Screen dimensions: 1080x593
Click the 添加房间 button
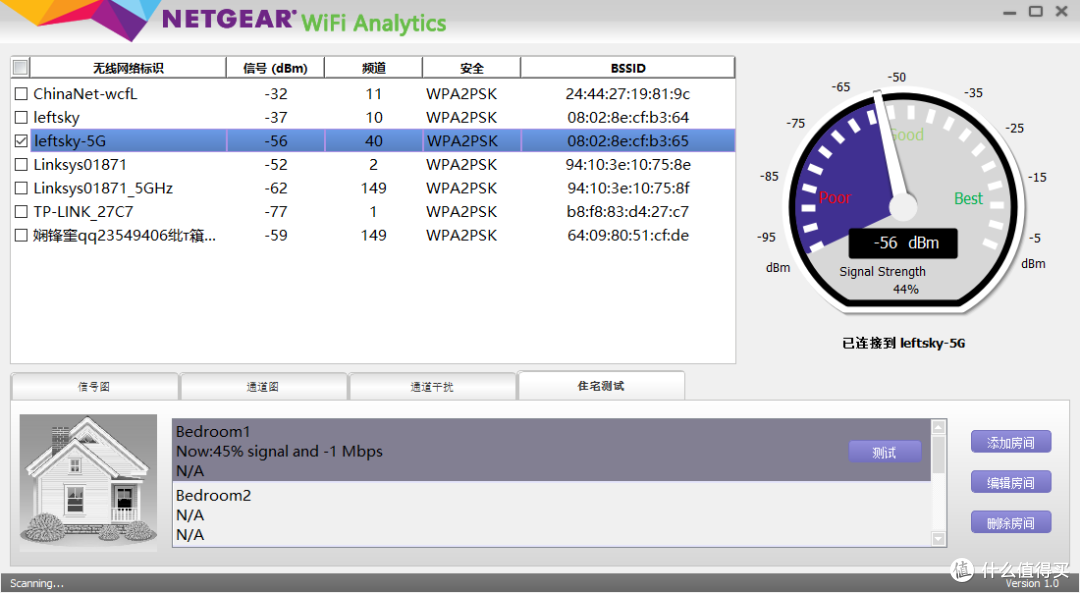click(1010, 441)
